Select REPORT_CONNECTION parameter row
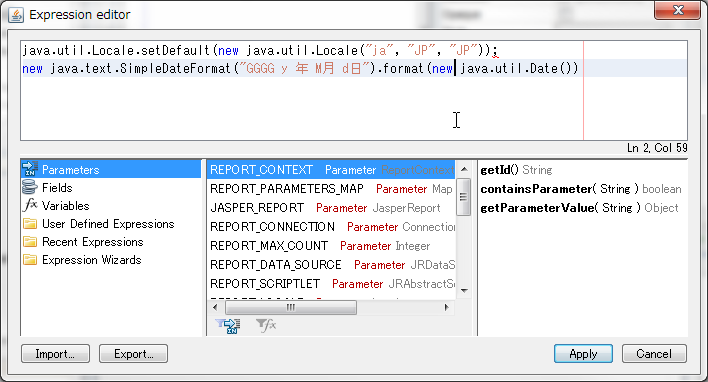The width and height of the screenshot is (708, 382). pyautogui.click(x=331, y=227)
